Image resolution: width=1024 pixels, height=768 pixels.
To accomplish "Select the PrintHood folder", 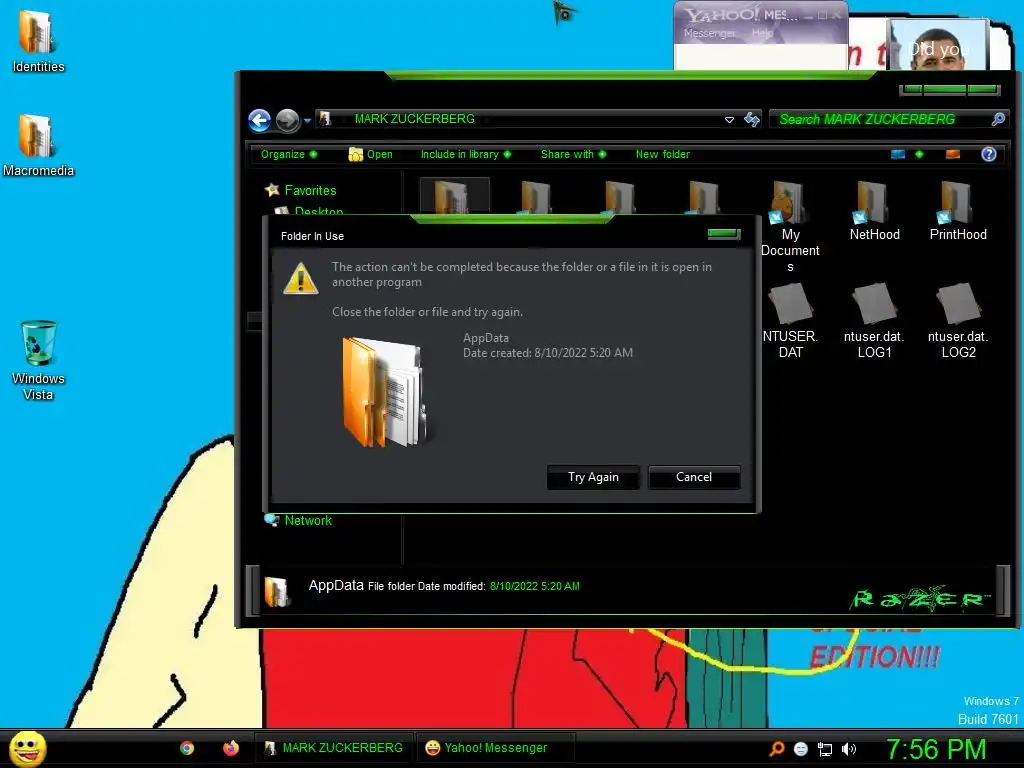I will click(958, 210).
